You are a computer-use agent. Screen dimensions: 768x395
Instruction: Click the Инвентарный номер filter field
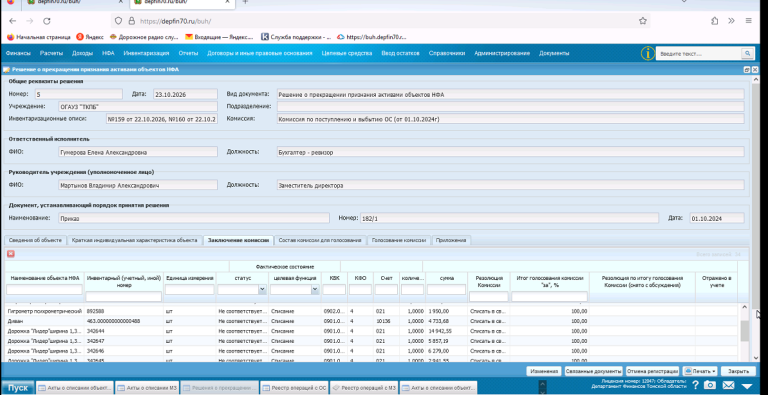(123, 296)
